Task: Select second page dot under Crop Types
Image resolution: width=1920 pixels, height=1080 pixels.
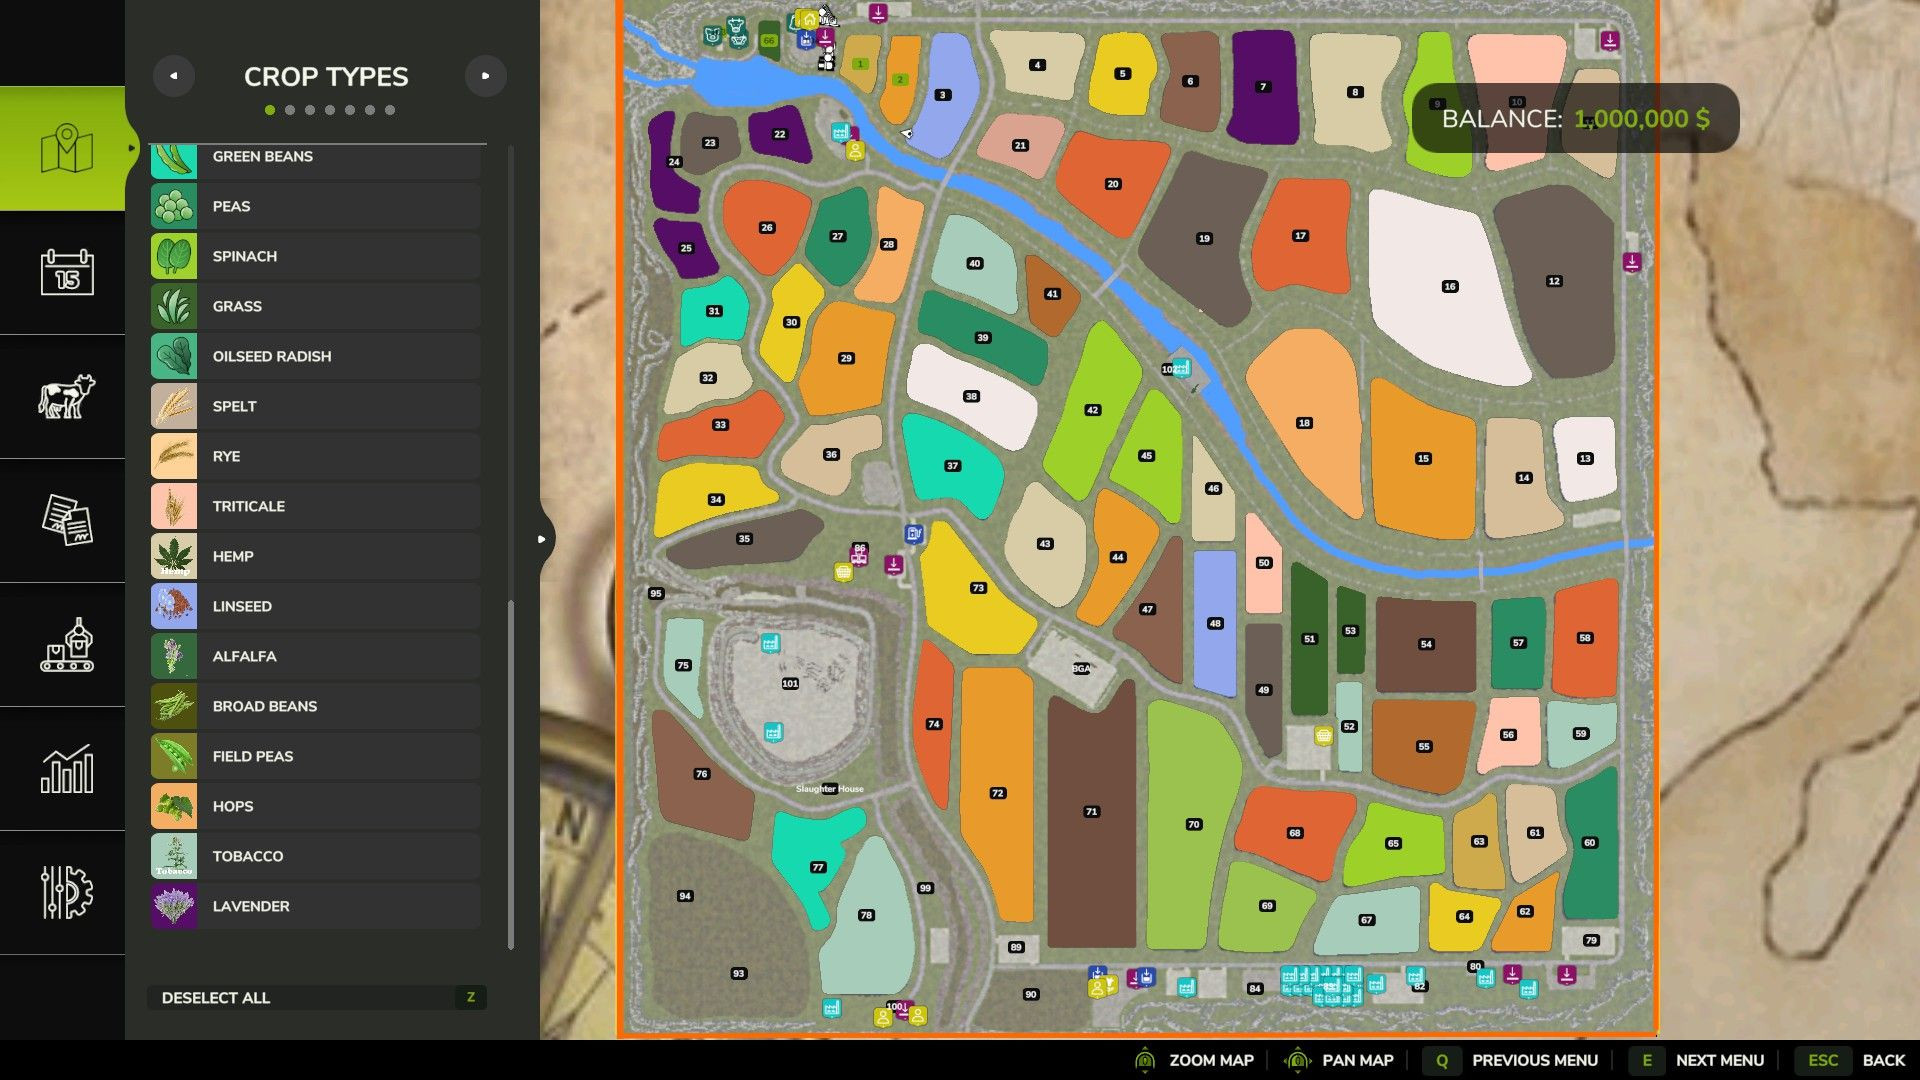Action: point(290,110)
